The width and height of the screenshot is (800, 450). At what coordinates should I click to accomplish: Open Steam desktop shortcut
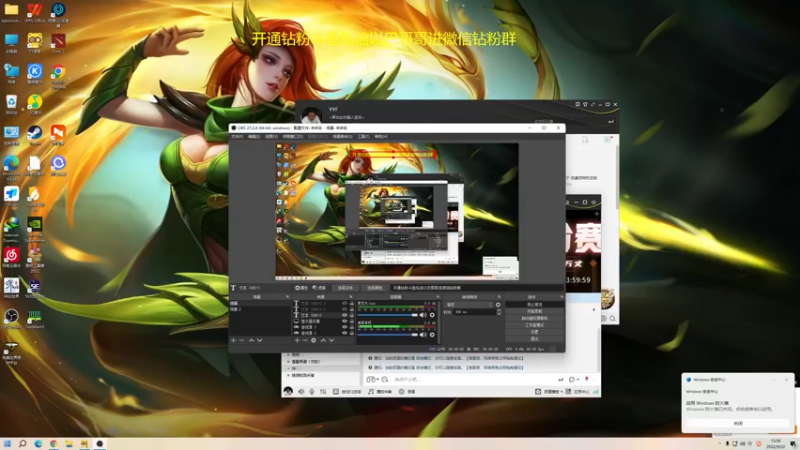(x=35, y=135)
